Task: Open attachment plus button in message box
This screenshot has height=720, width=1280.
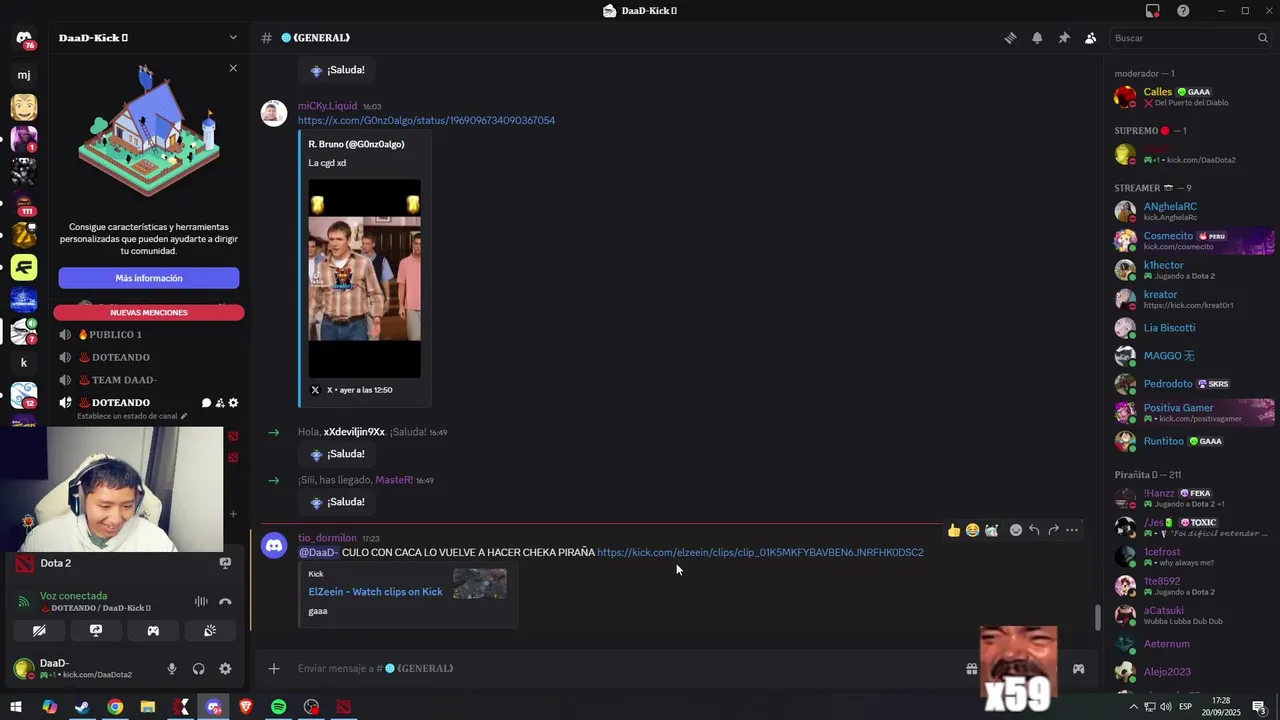Action: 274,668
